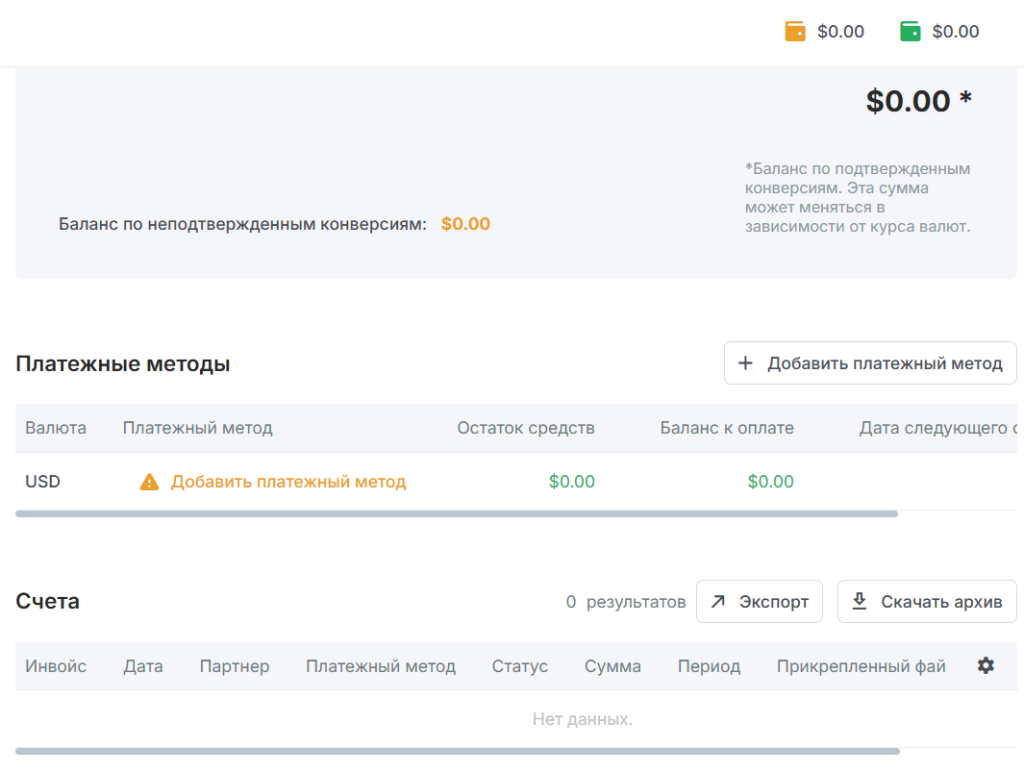Click the Сумма column header
Screen dimensions: 1024x773
(x=613, y=666)
